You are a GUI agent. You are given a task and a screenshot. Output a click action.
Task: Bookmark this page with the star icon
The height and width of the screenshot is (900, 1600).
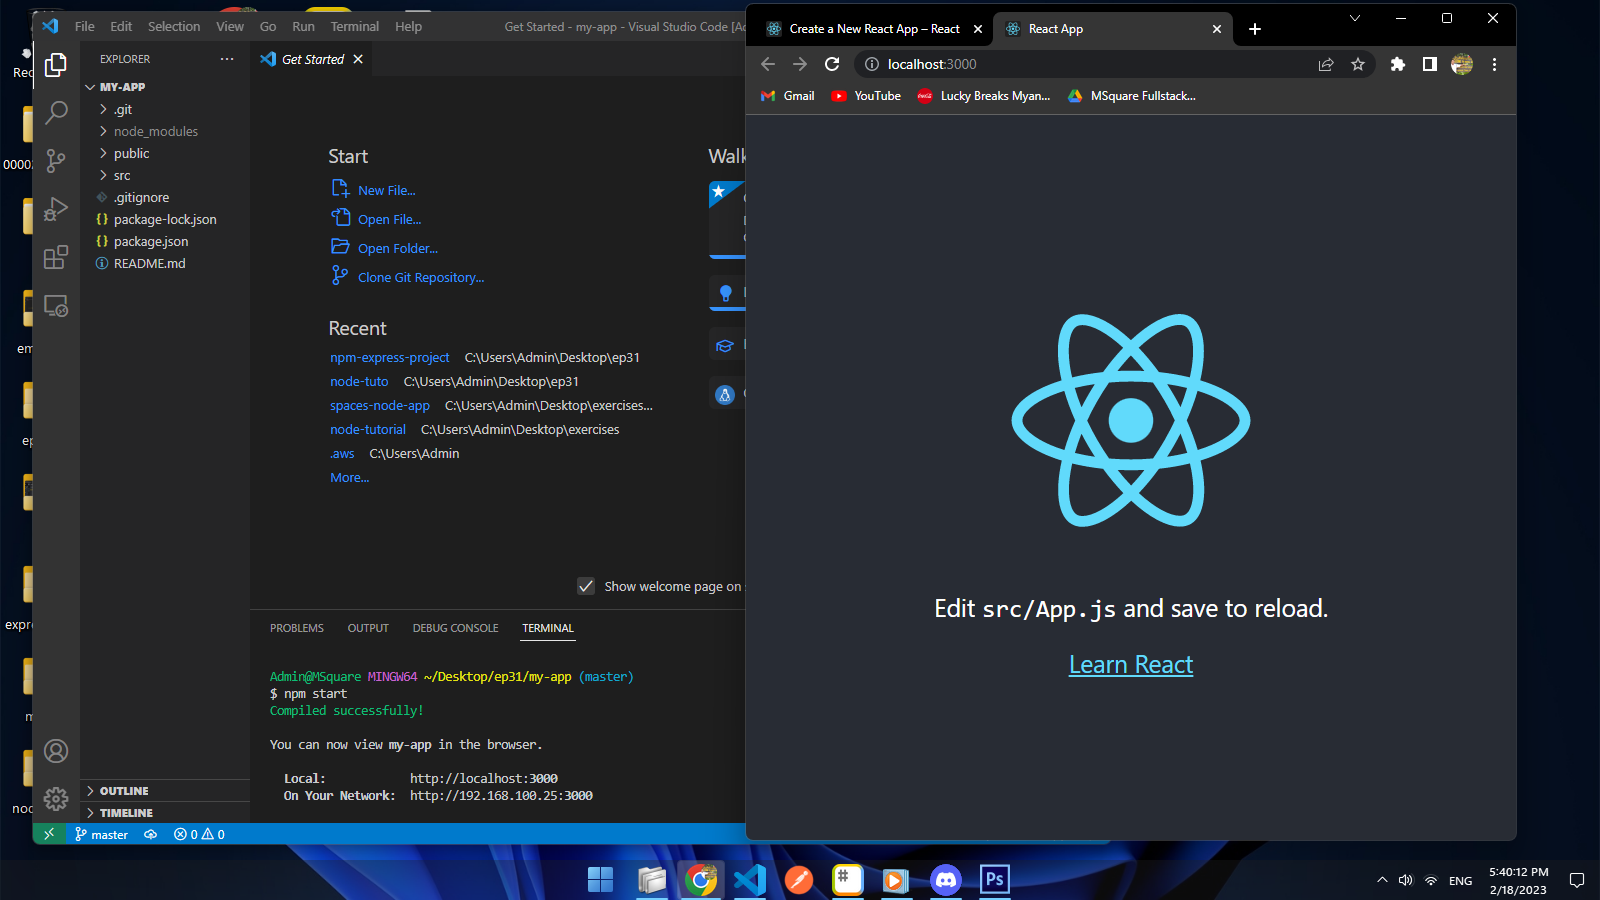1358,64
